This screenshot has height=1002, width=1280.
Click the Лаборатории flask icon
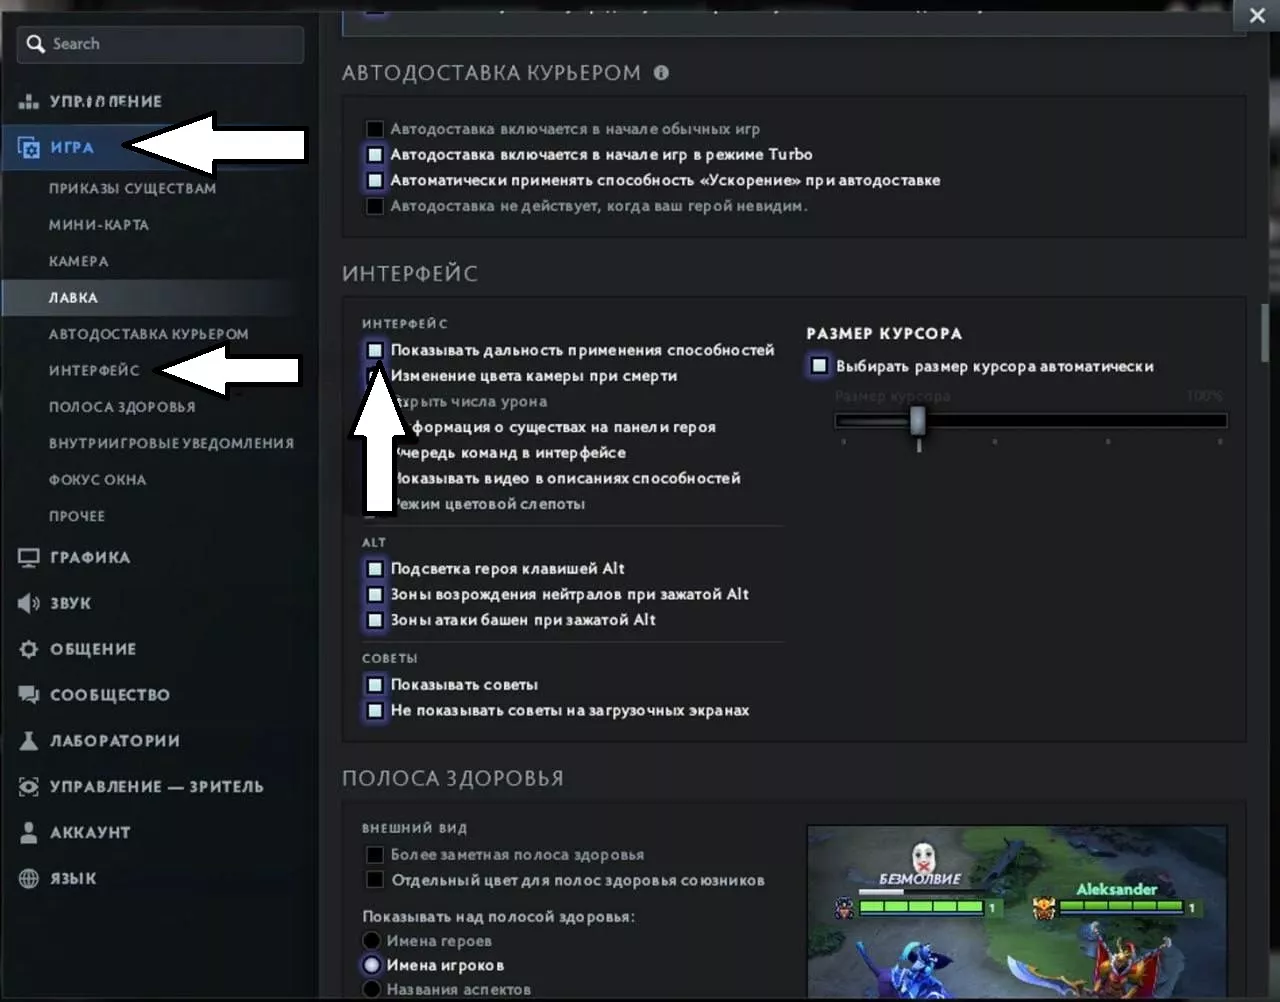click(29, 741)
